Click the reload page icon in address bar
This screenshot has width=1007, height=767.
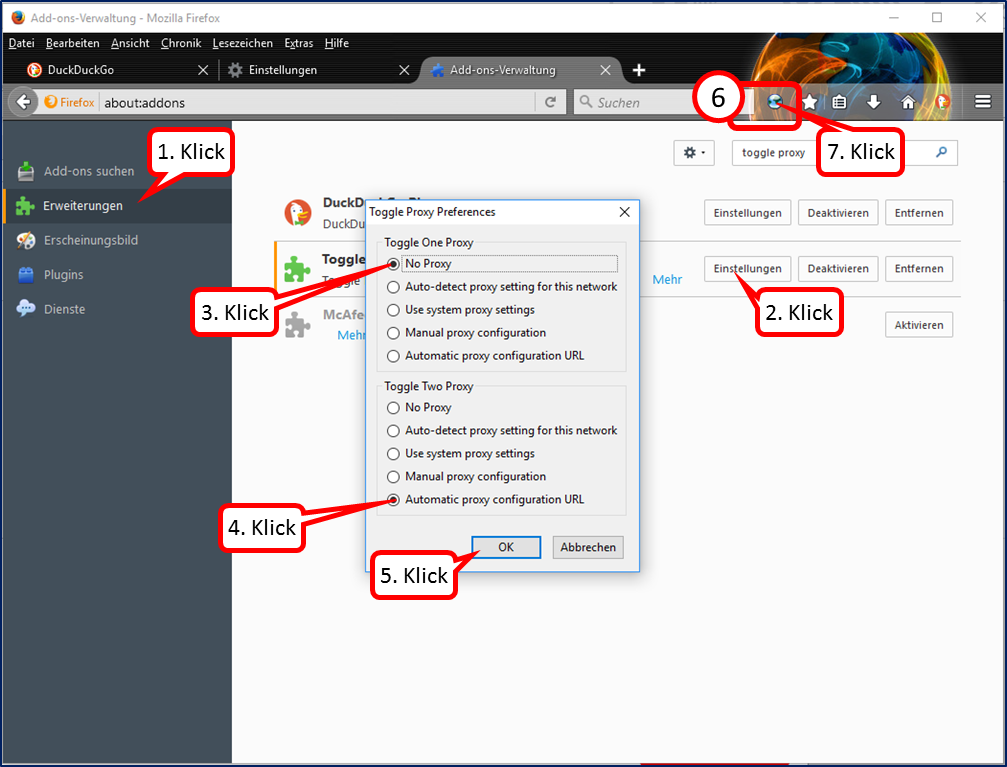(550, 102)
